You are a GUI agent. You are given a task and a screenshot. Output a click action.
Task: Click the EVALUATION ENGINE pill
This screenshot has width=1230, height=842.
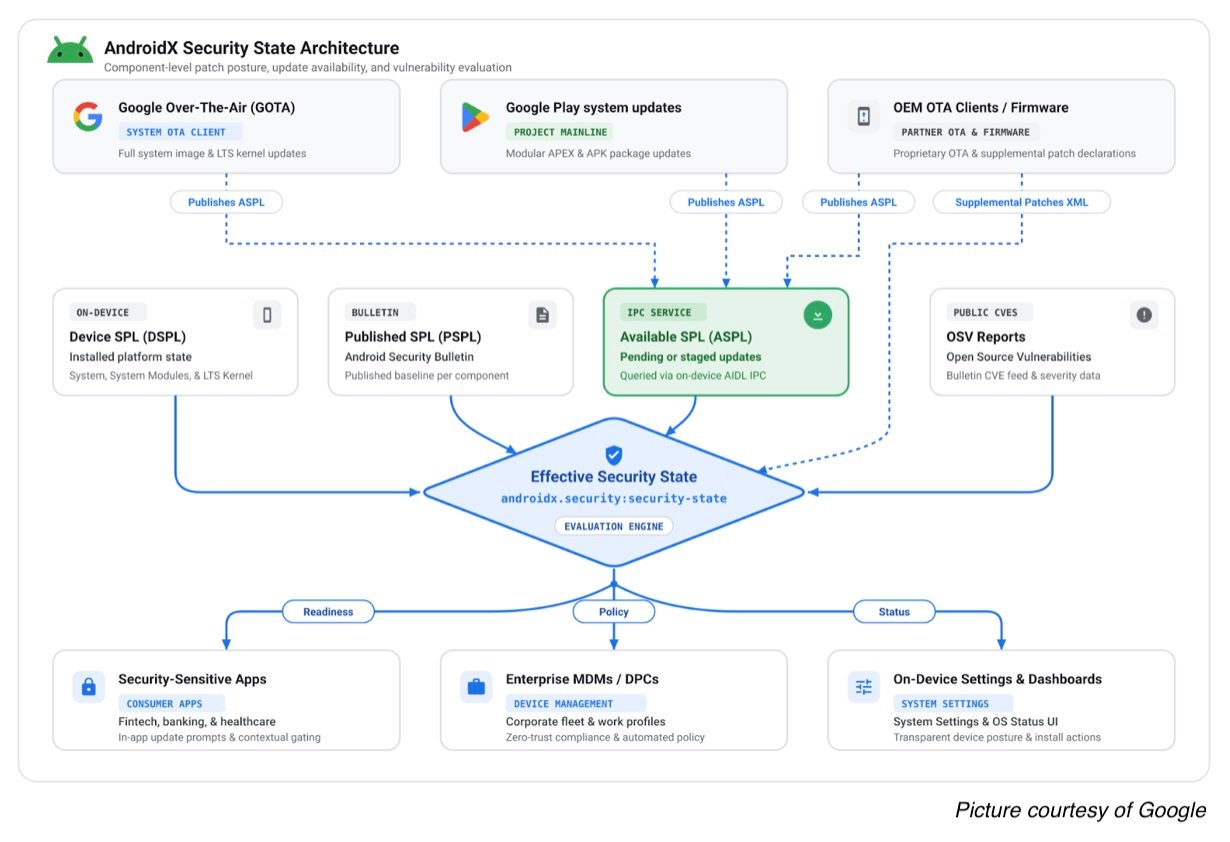coord(614,526)
